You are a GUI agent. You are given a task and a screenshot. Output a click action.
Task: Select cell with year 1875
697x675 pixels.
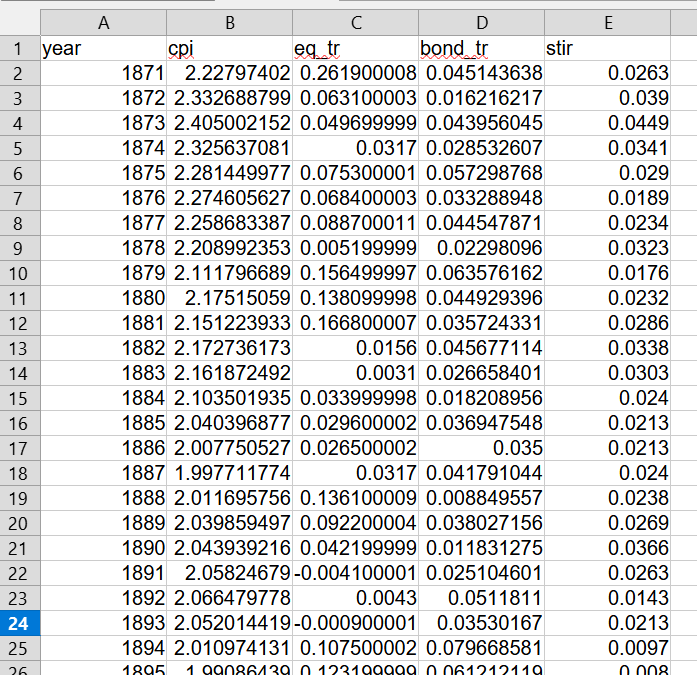point(104,173)
